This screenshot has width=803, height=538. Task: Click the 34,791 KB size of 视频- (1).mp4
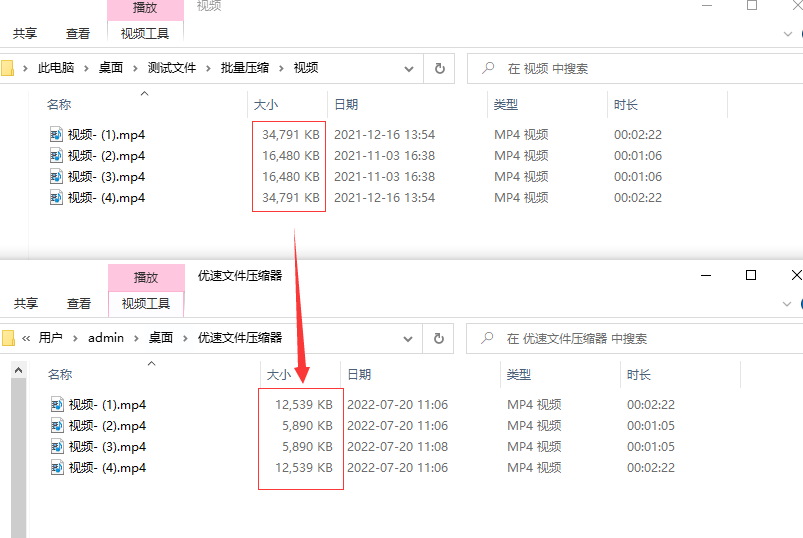click(290, 135)
